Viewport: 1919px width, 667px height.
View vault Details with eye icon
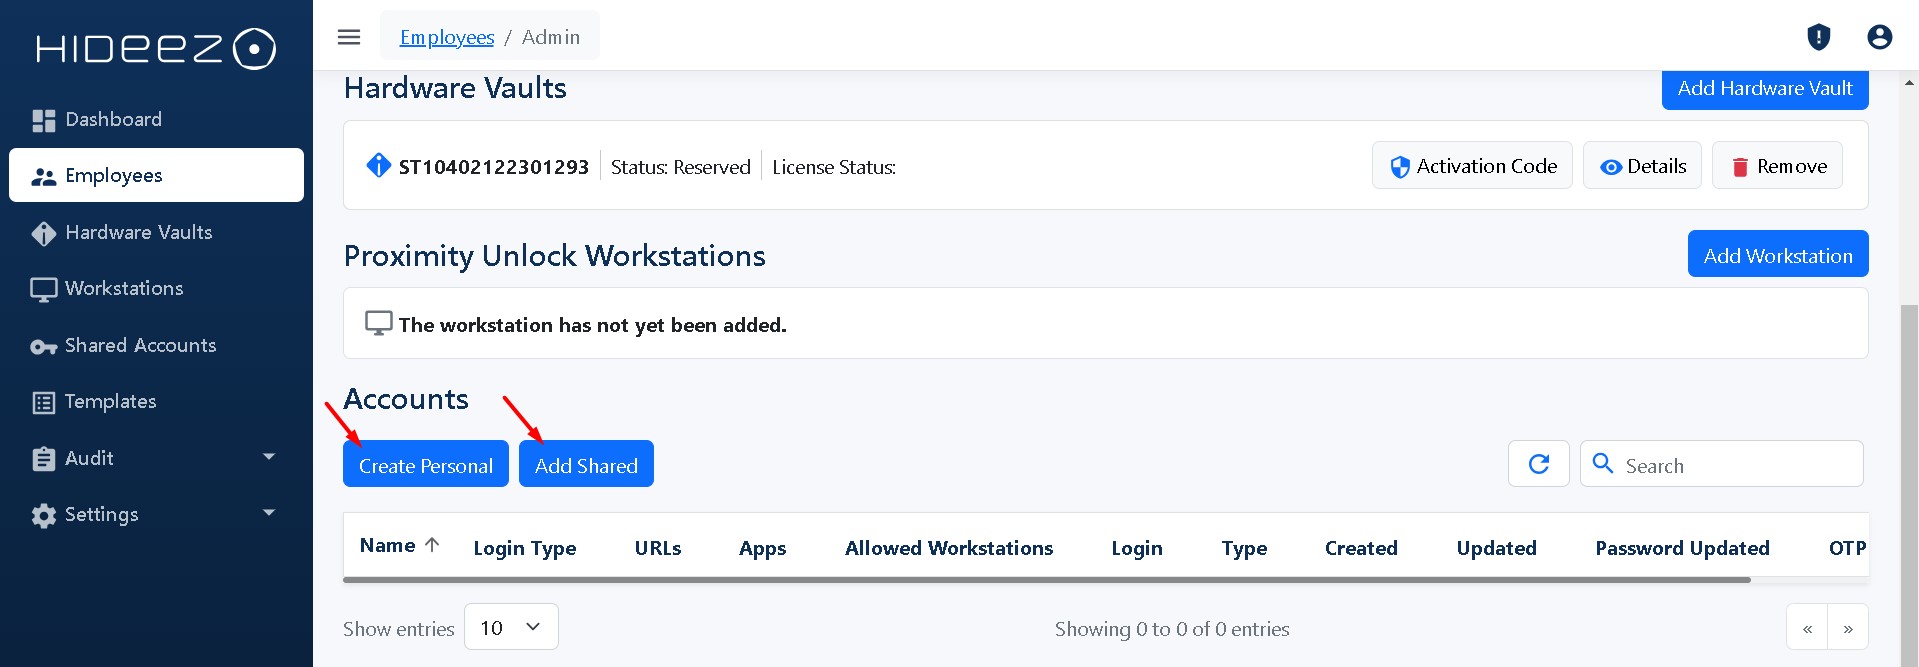click(1642, 166)
